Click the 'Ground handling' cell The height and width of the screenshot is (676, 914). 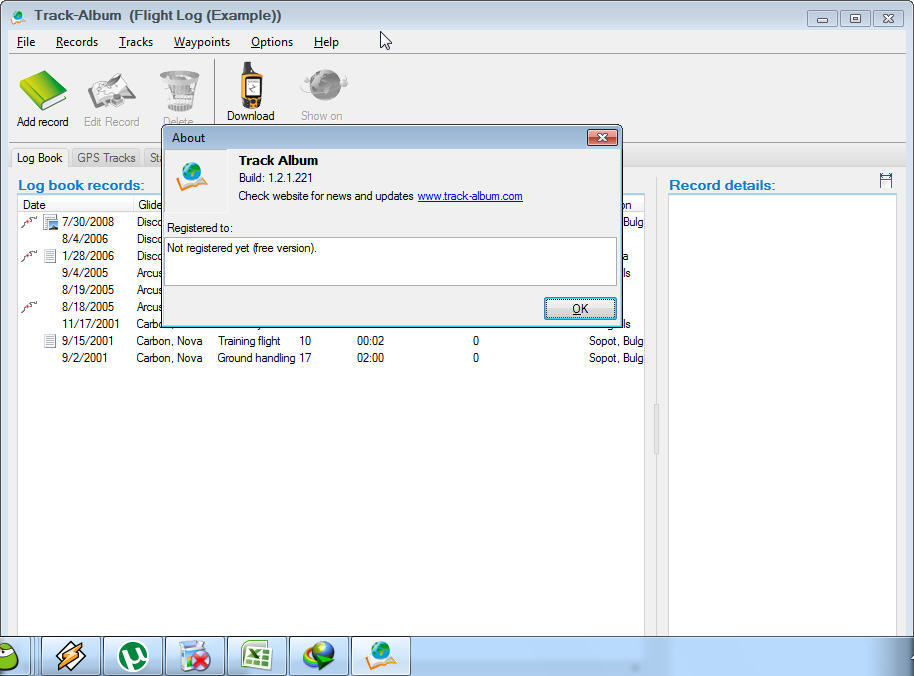point(256,358)
